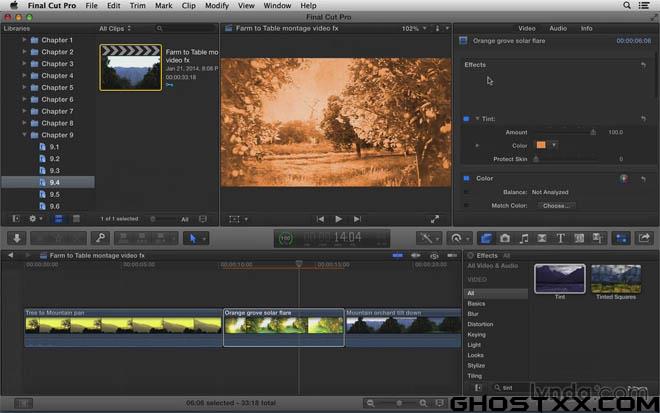Toggle timeline skimming button

[397, 256]
